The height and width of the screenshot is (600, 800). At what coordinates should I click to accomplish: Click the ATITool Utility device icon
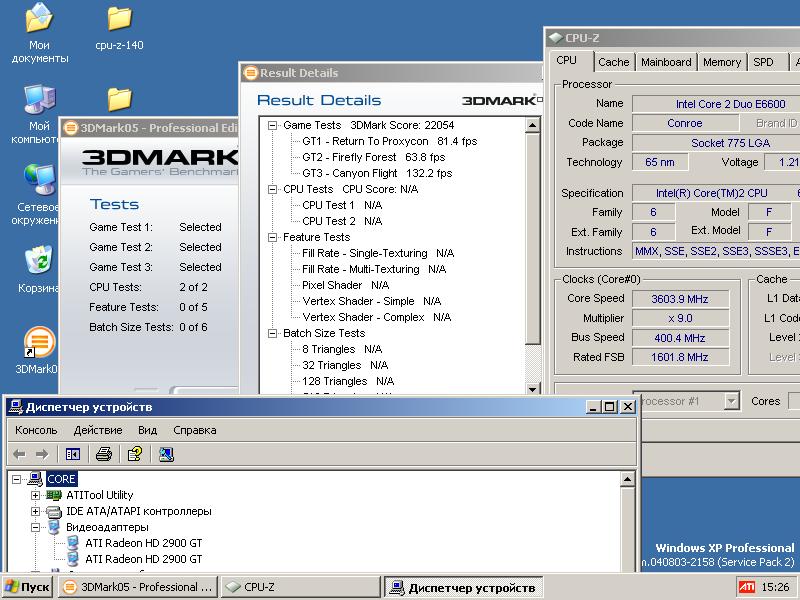(x=54, y=495)
